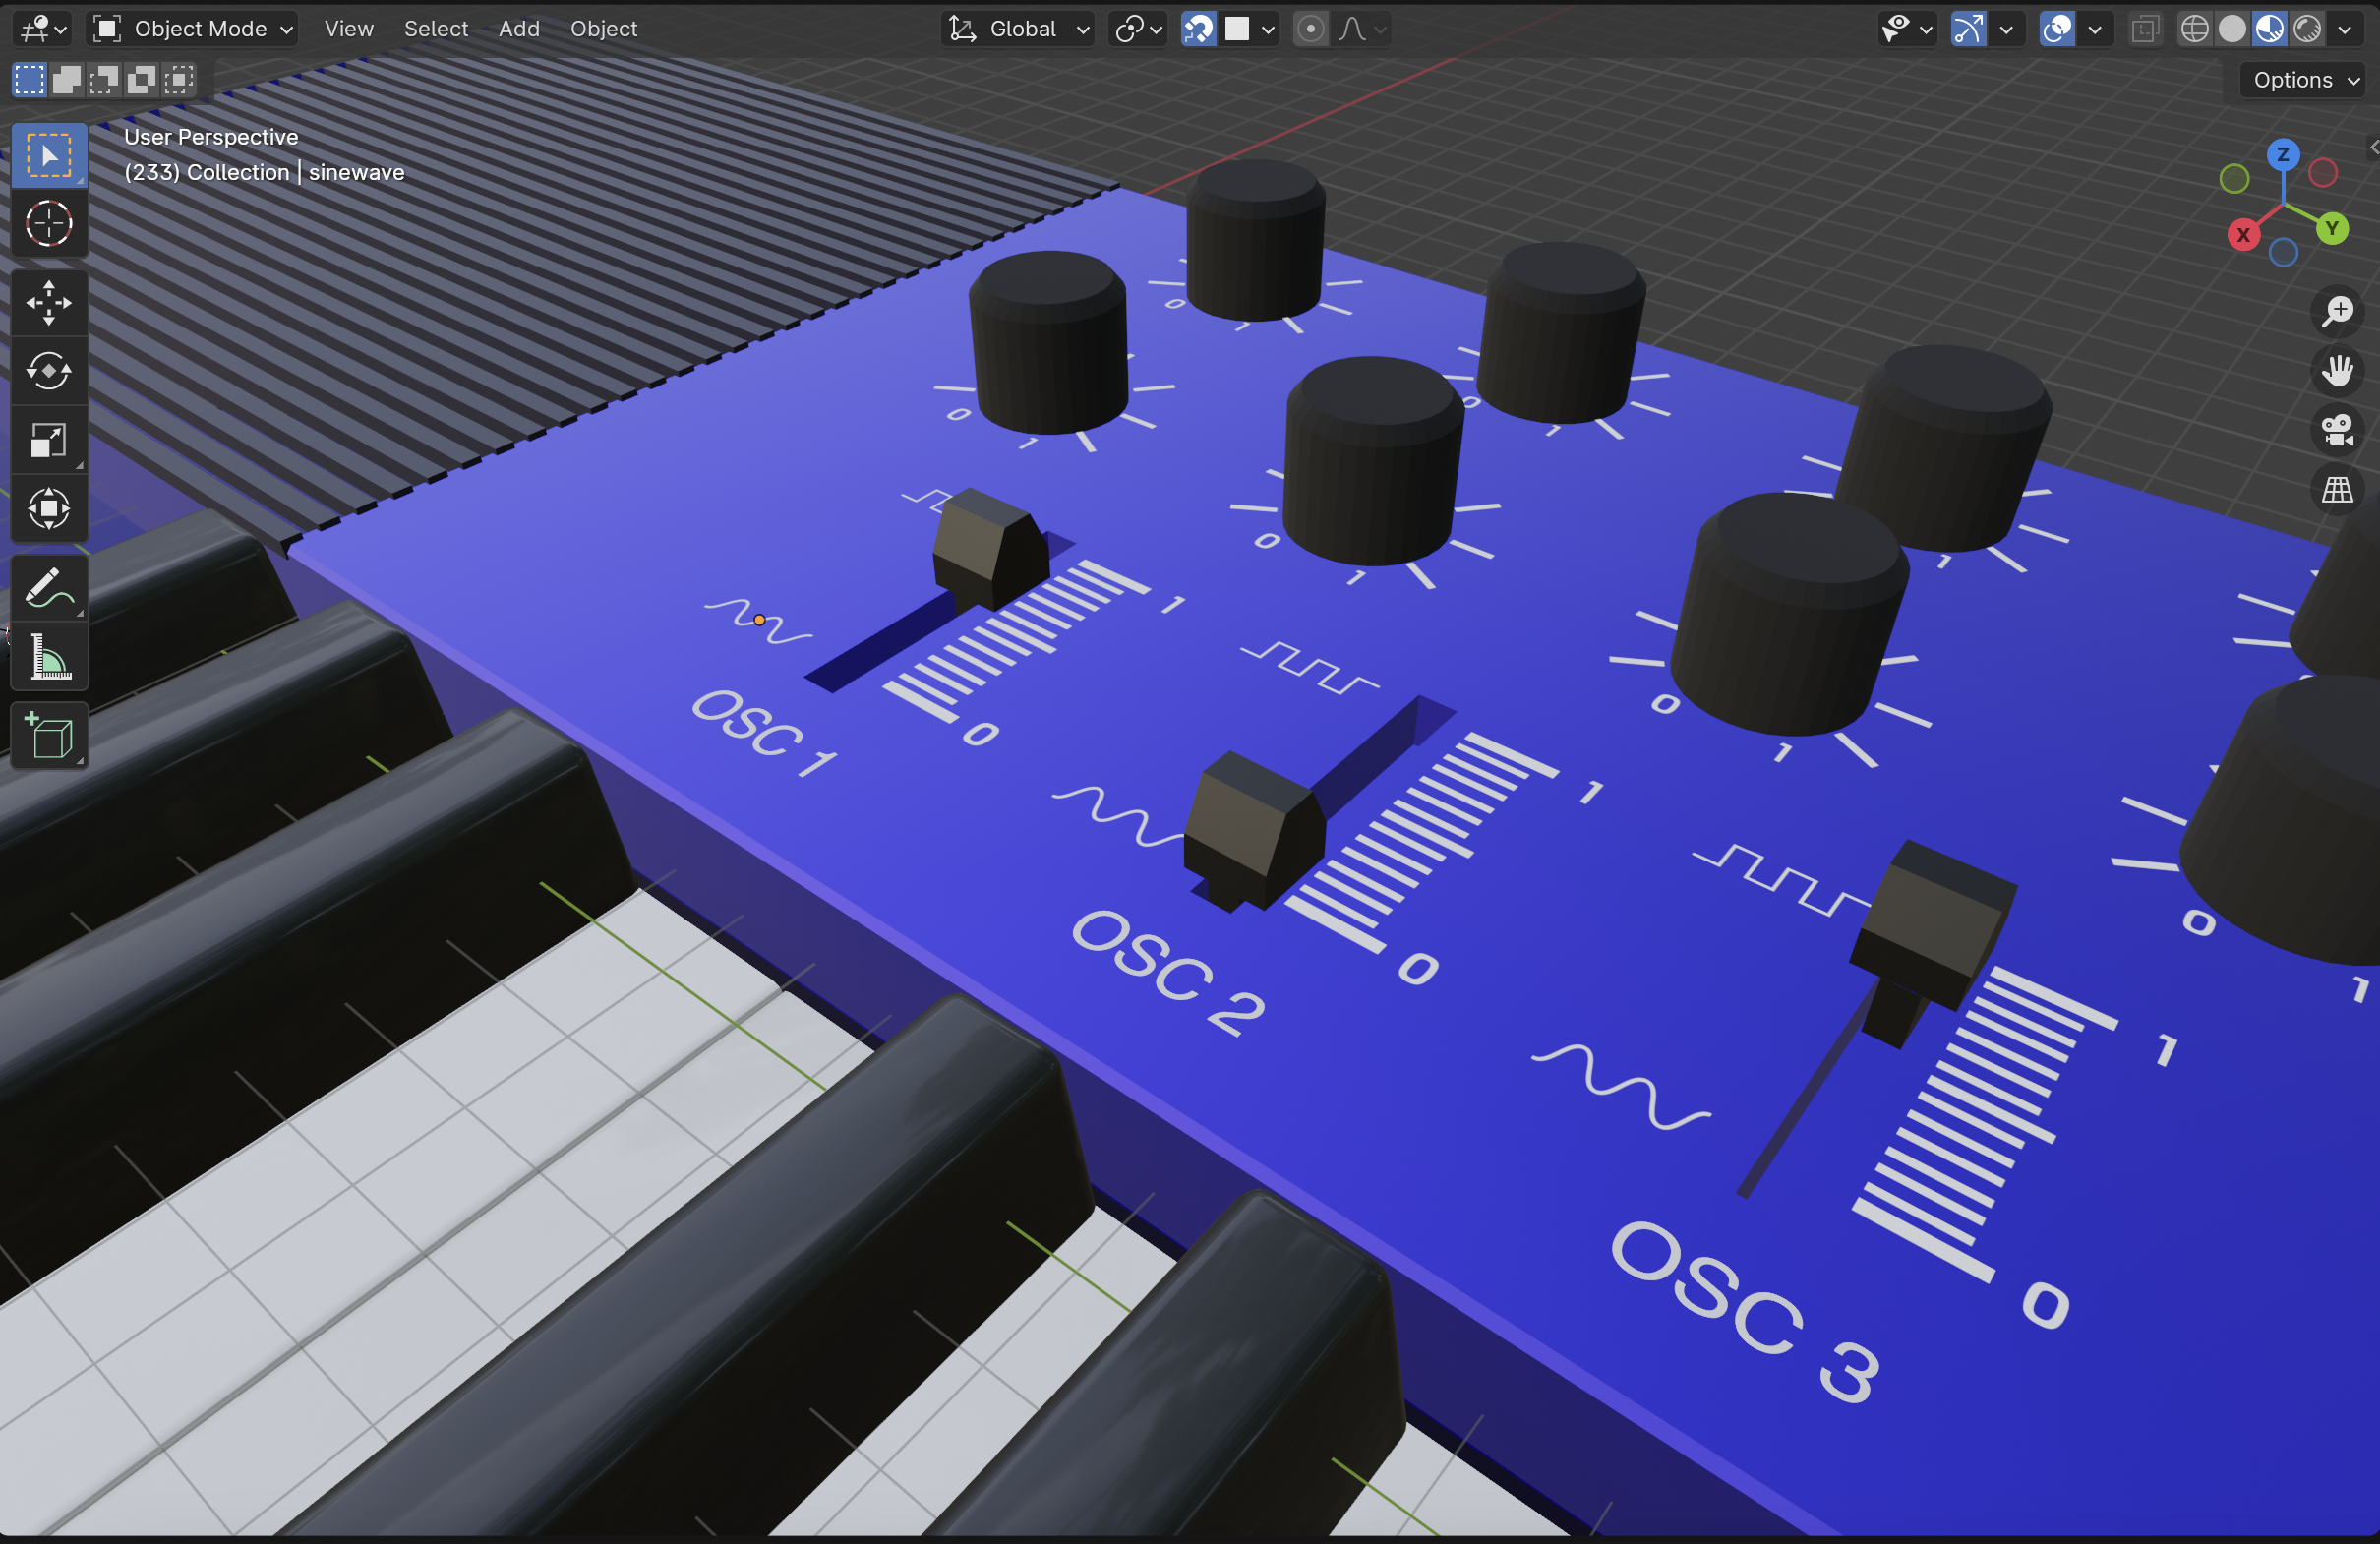
Task: Select the Cursor tool
Action: pos(49,223)
